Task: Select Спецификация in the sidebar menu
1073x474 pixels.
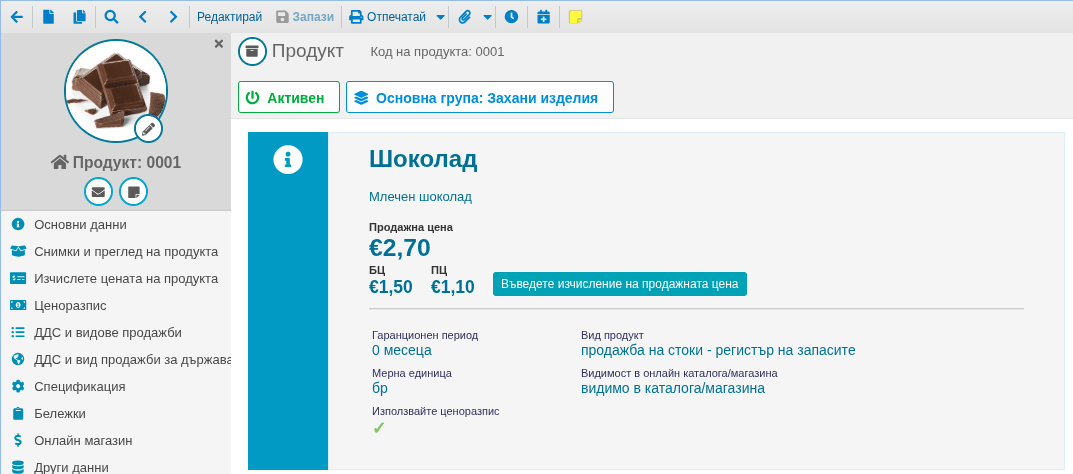Action: coord(79,386)
